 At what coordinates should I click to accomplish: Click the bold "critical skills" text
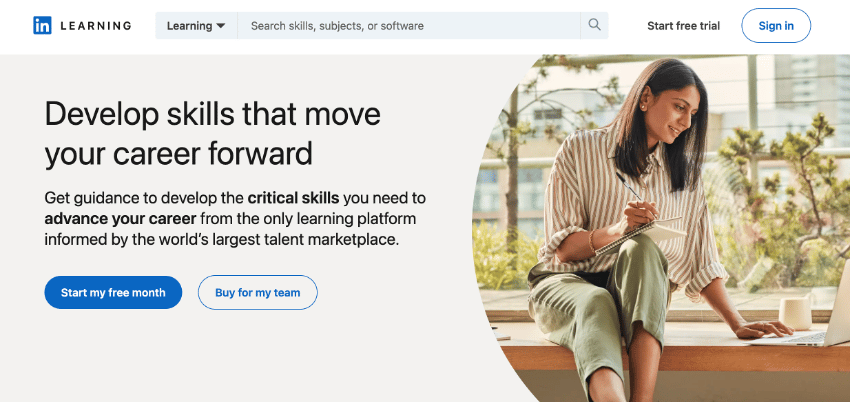293,198
